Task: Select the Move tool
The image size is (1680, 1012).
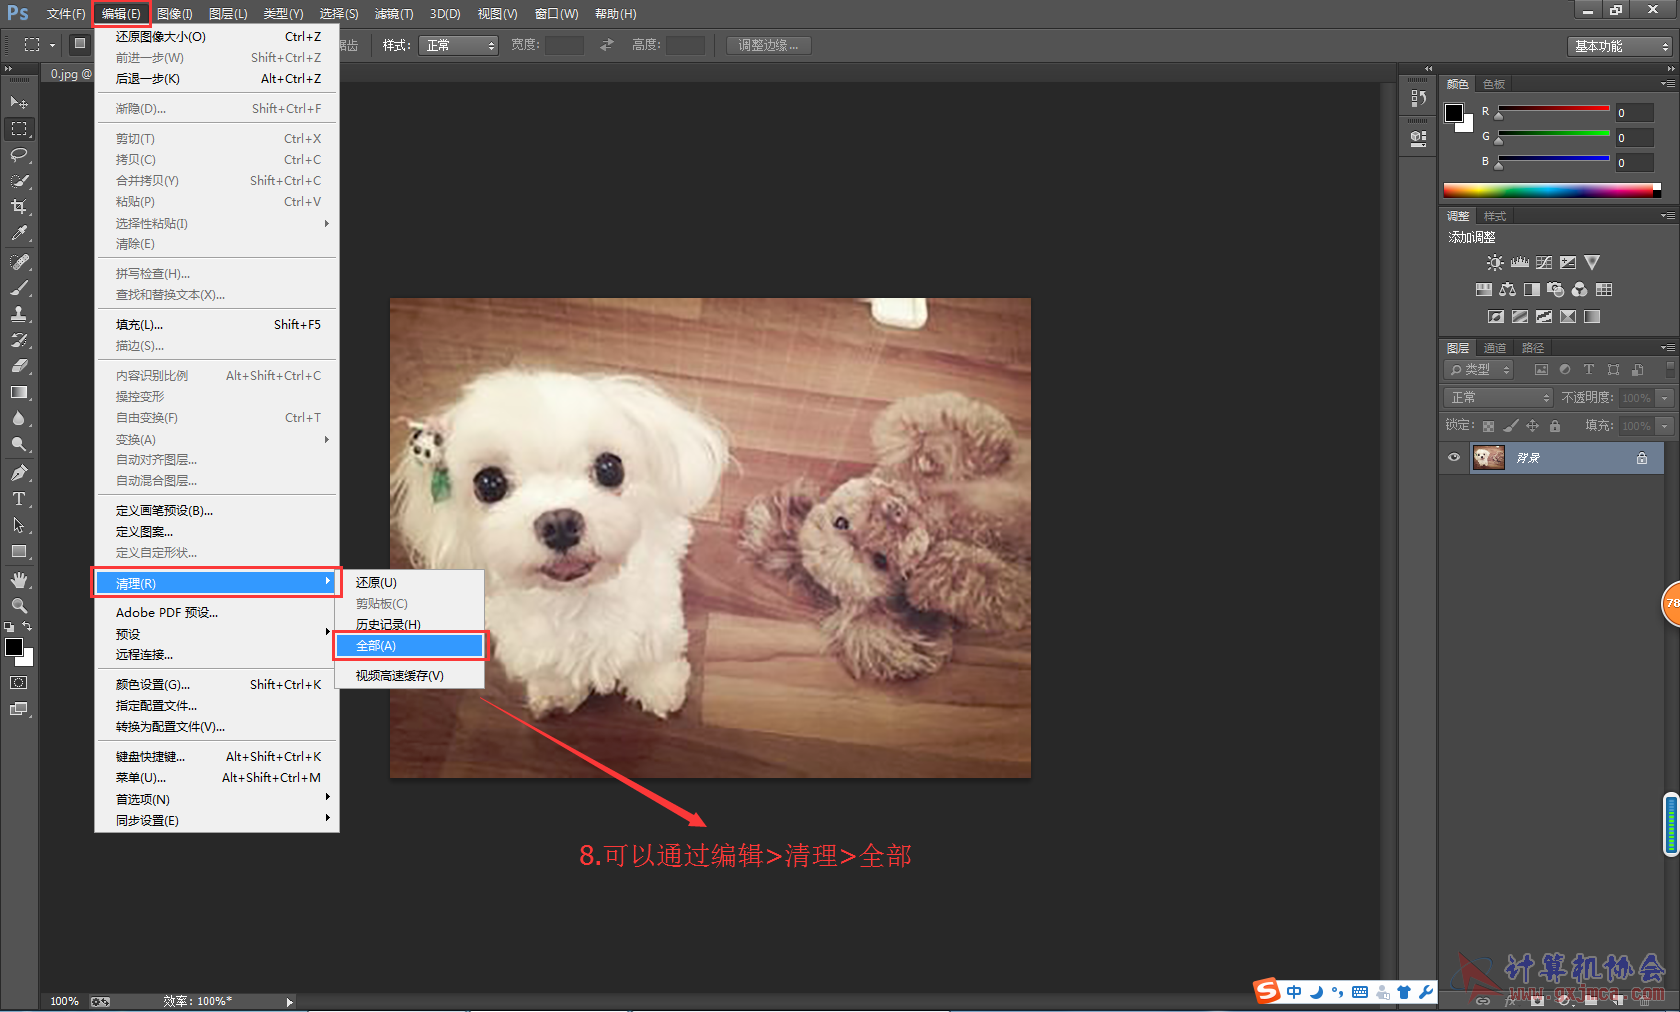Action: (19, 103)
